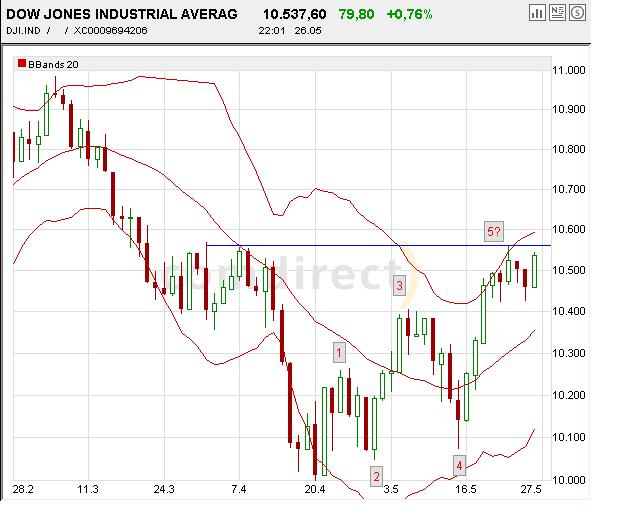This screenshot has height=512, width=640.
Task: Click the 11.000 price axis label
Action: coord(569,70)
